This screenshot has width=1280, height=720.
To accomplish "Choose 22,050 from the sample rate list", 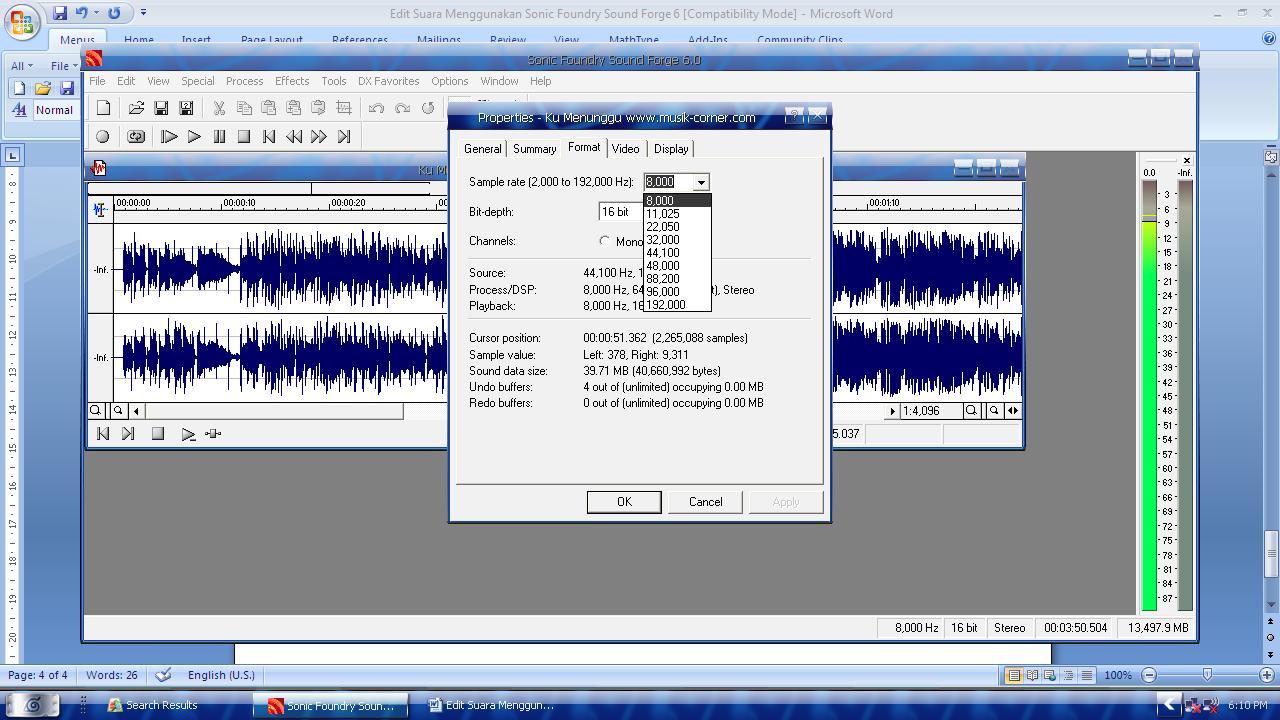I will [663, 226].
